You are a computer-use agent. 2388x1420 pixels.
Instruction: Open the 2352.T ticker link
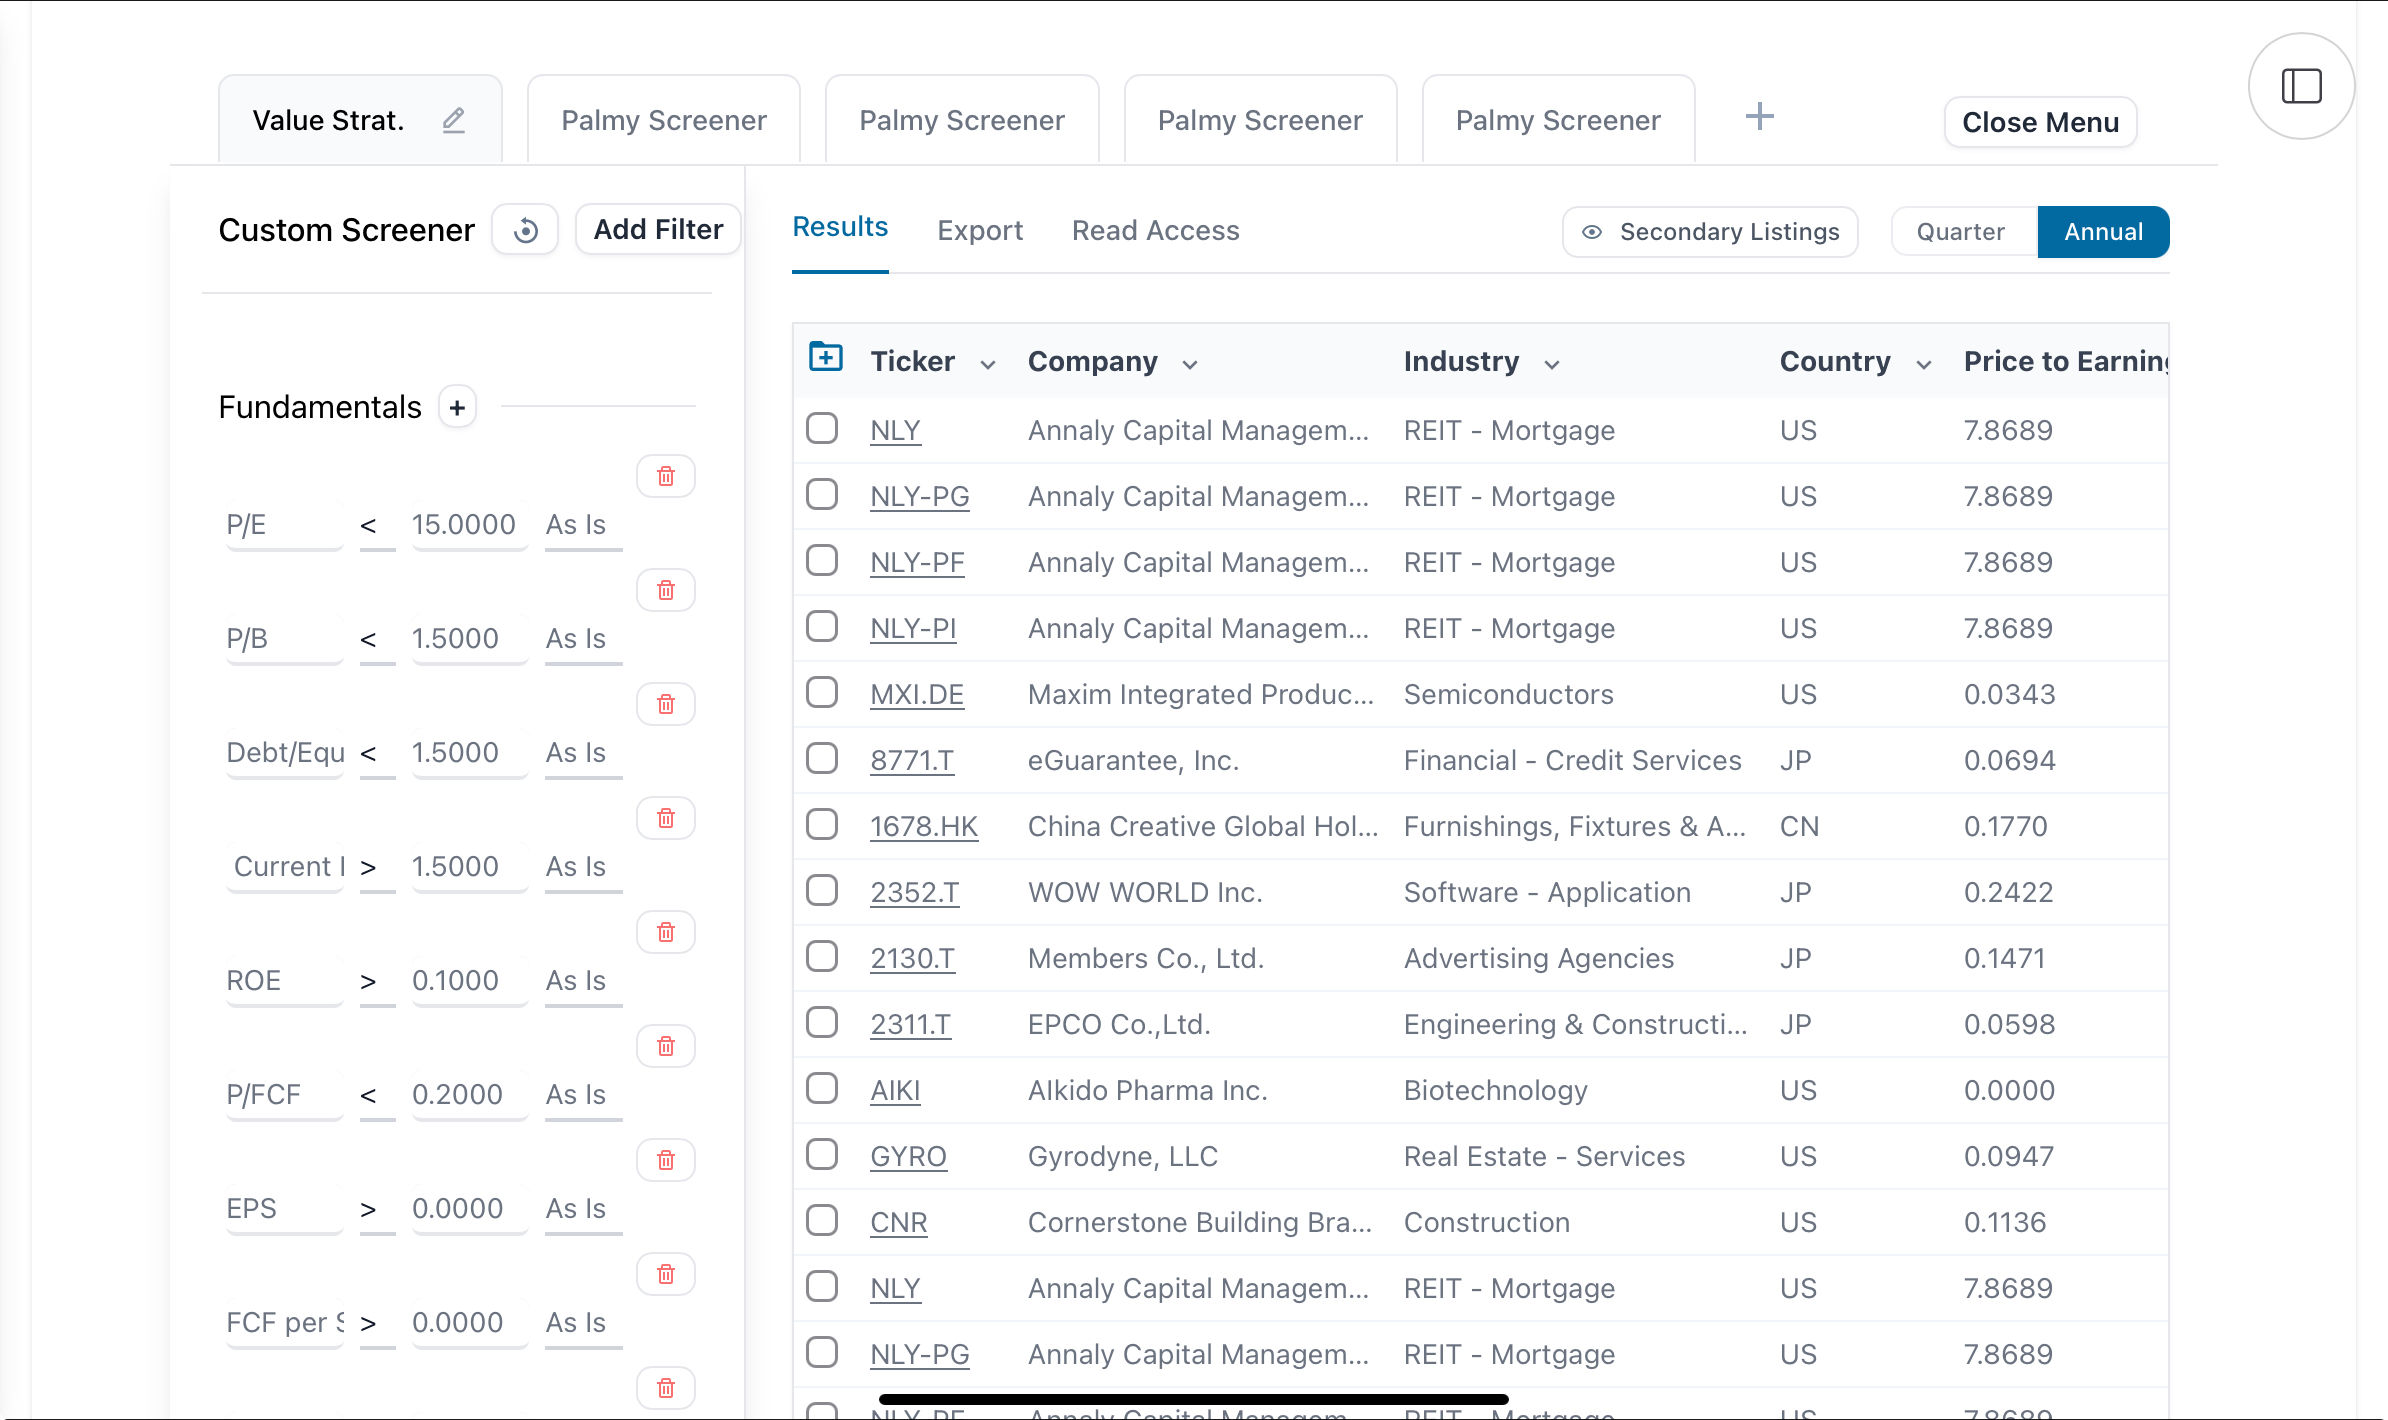click(915, 892)
